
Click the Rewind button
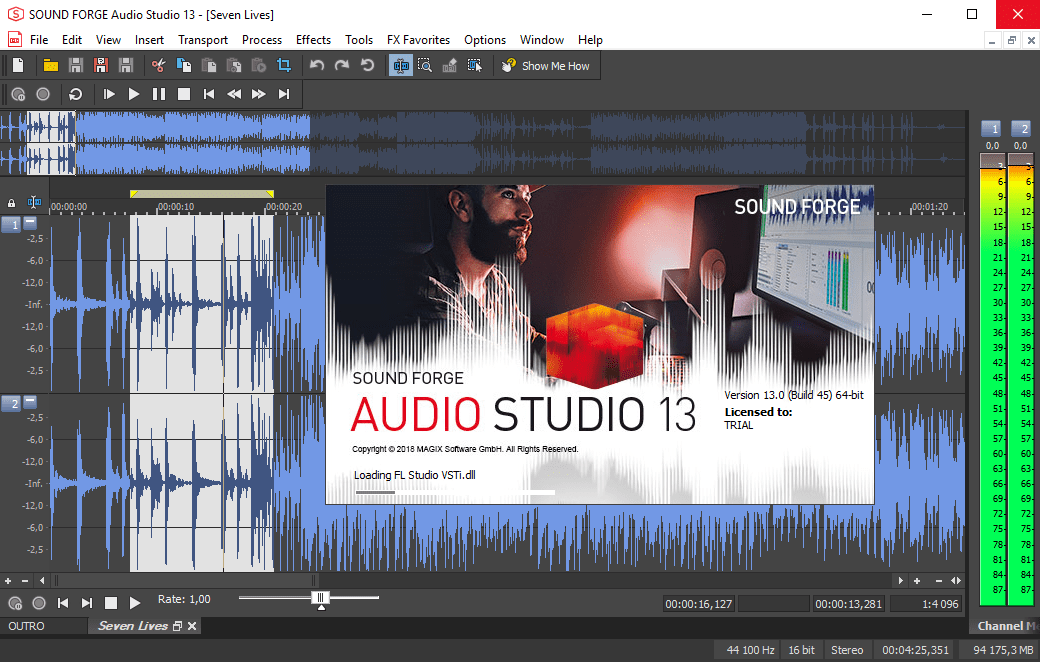233,94
